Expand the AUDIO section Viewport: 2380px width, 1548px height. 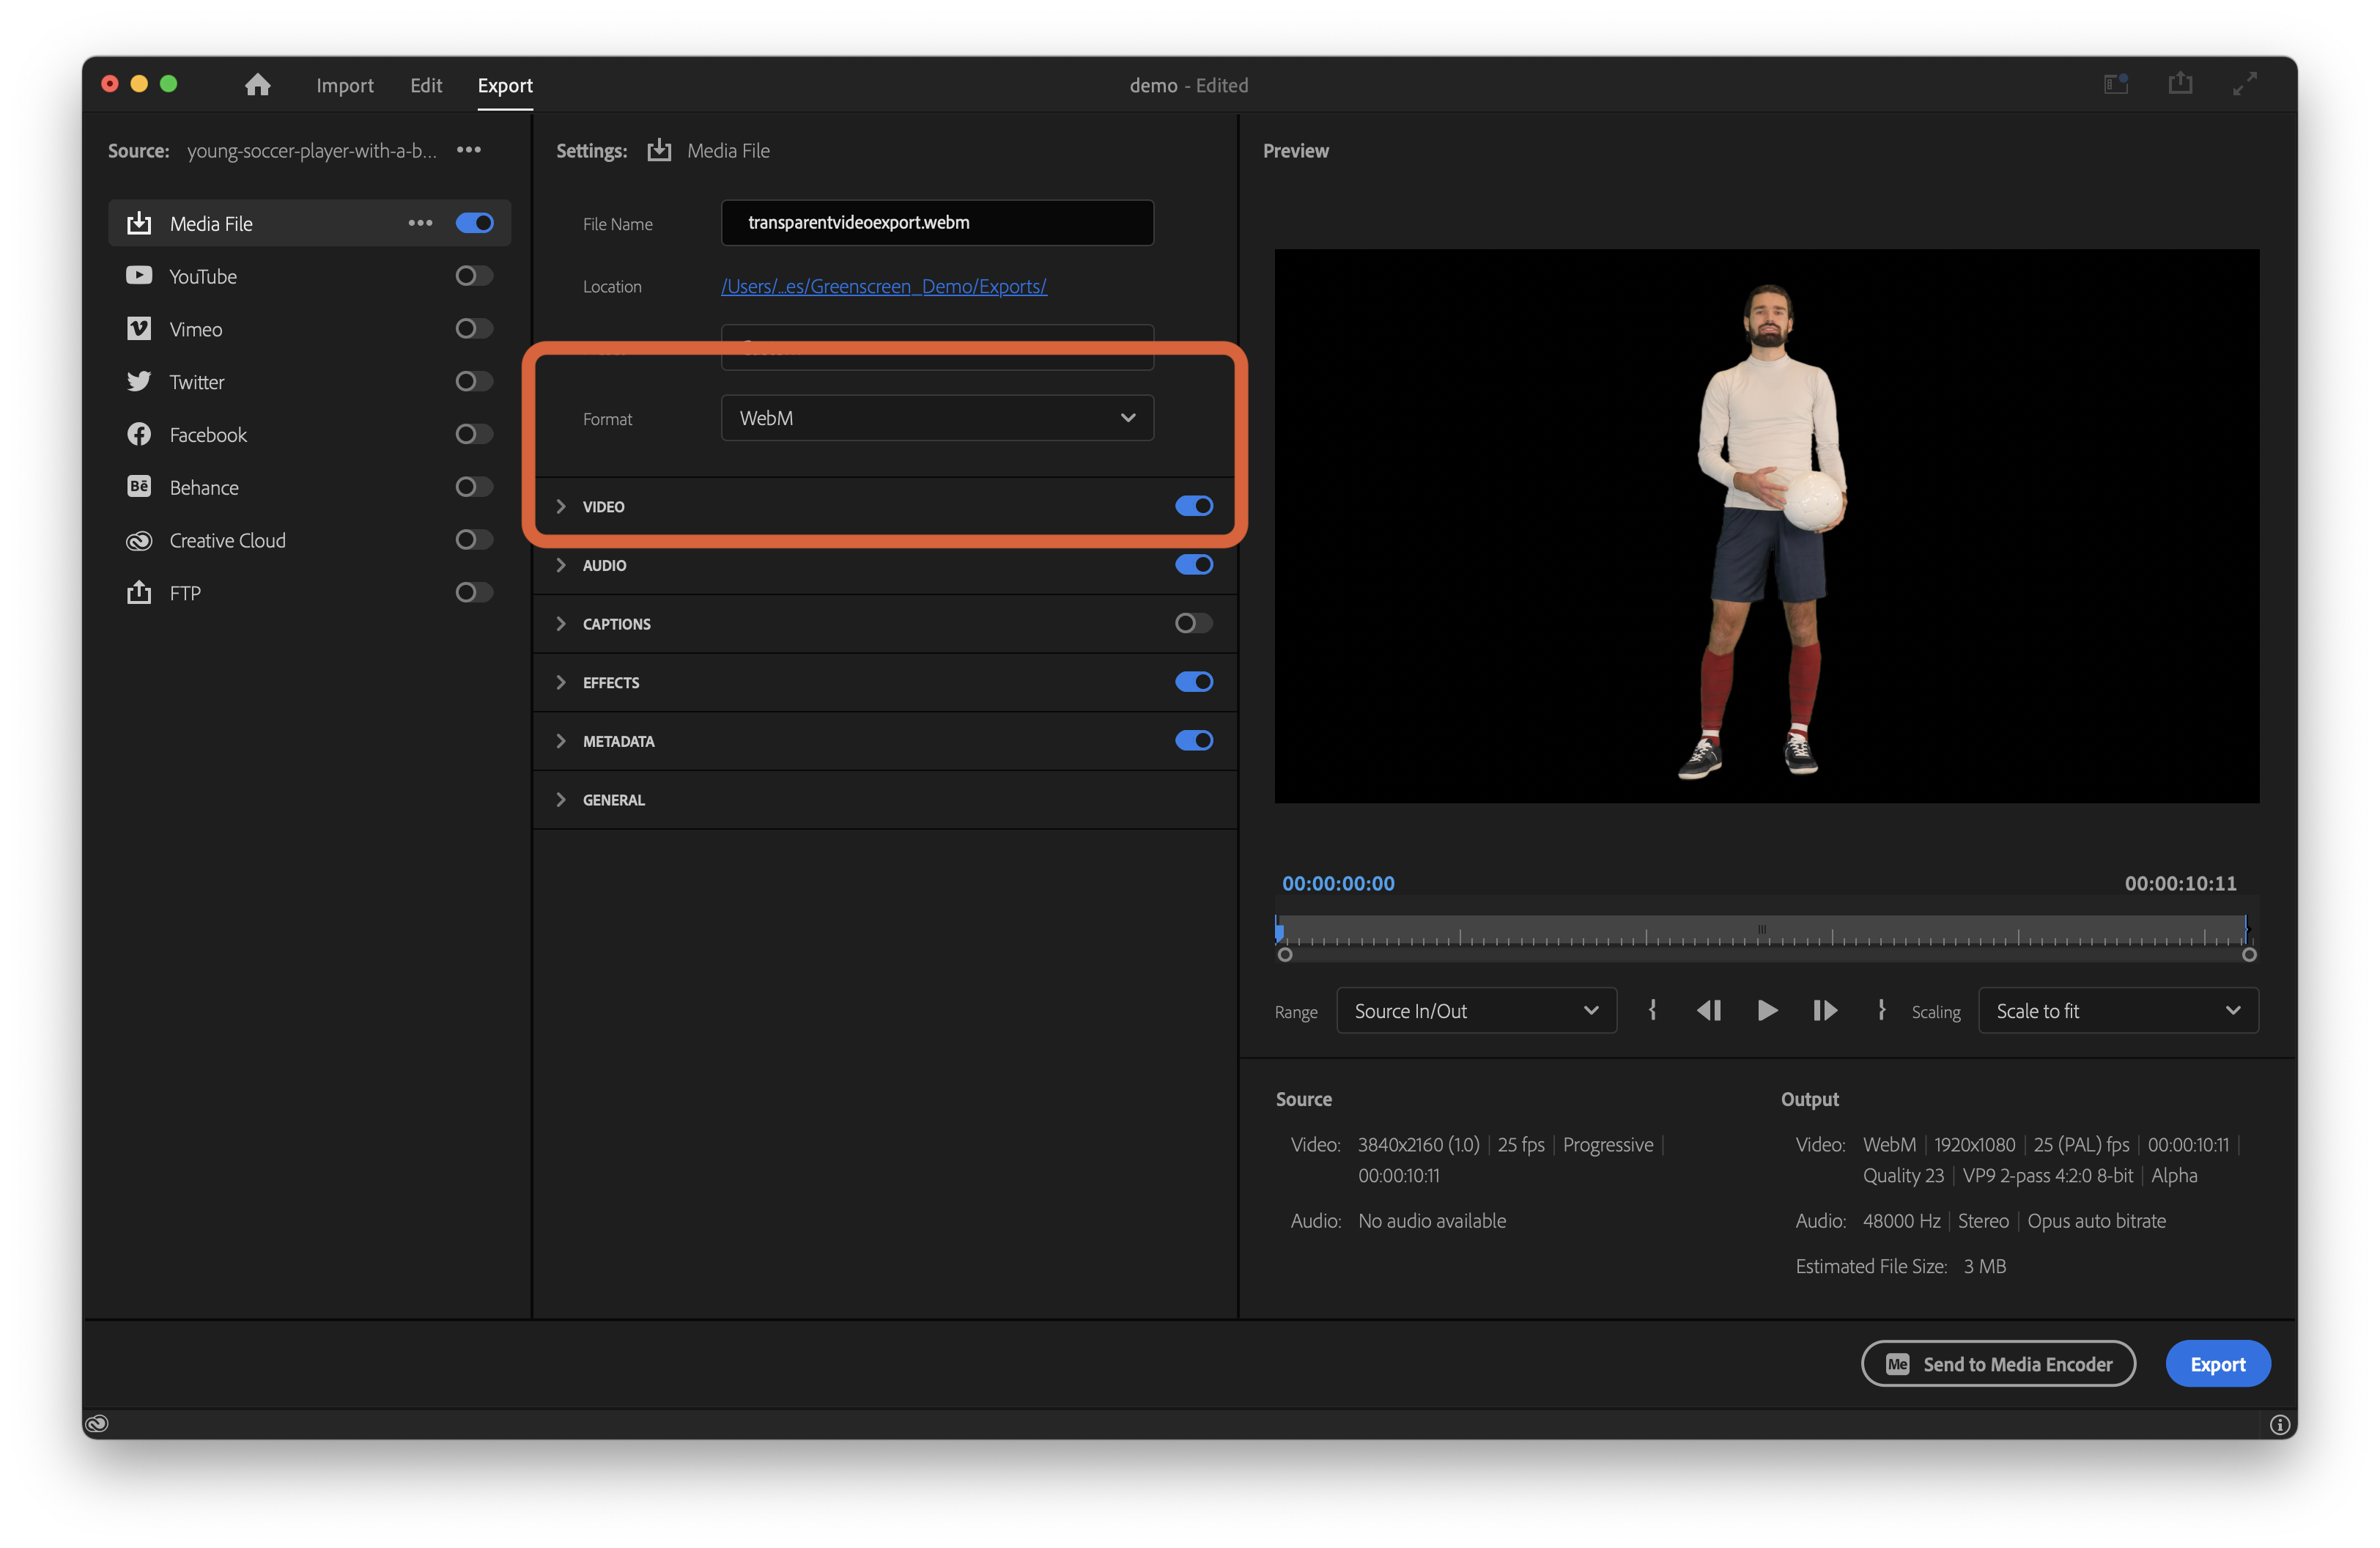tap(561, 565)
